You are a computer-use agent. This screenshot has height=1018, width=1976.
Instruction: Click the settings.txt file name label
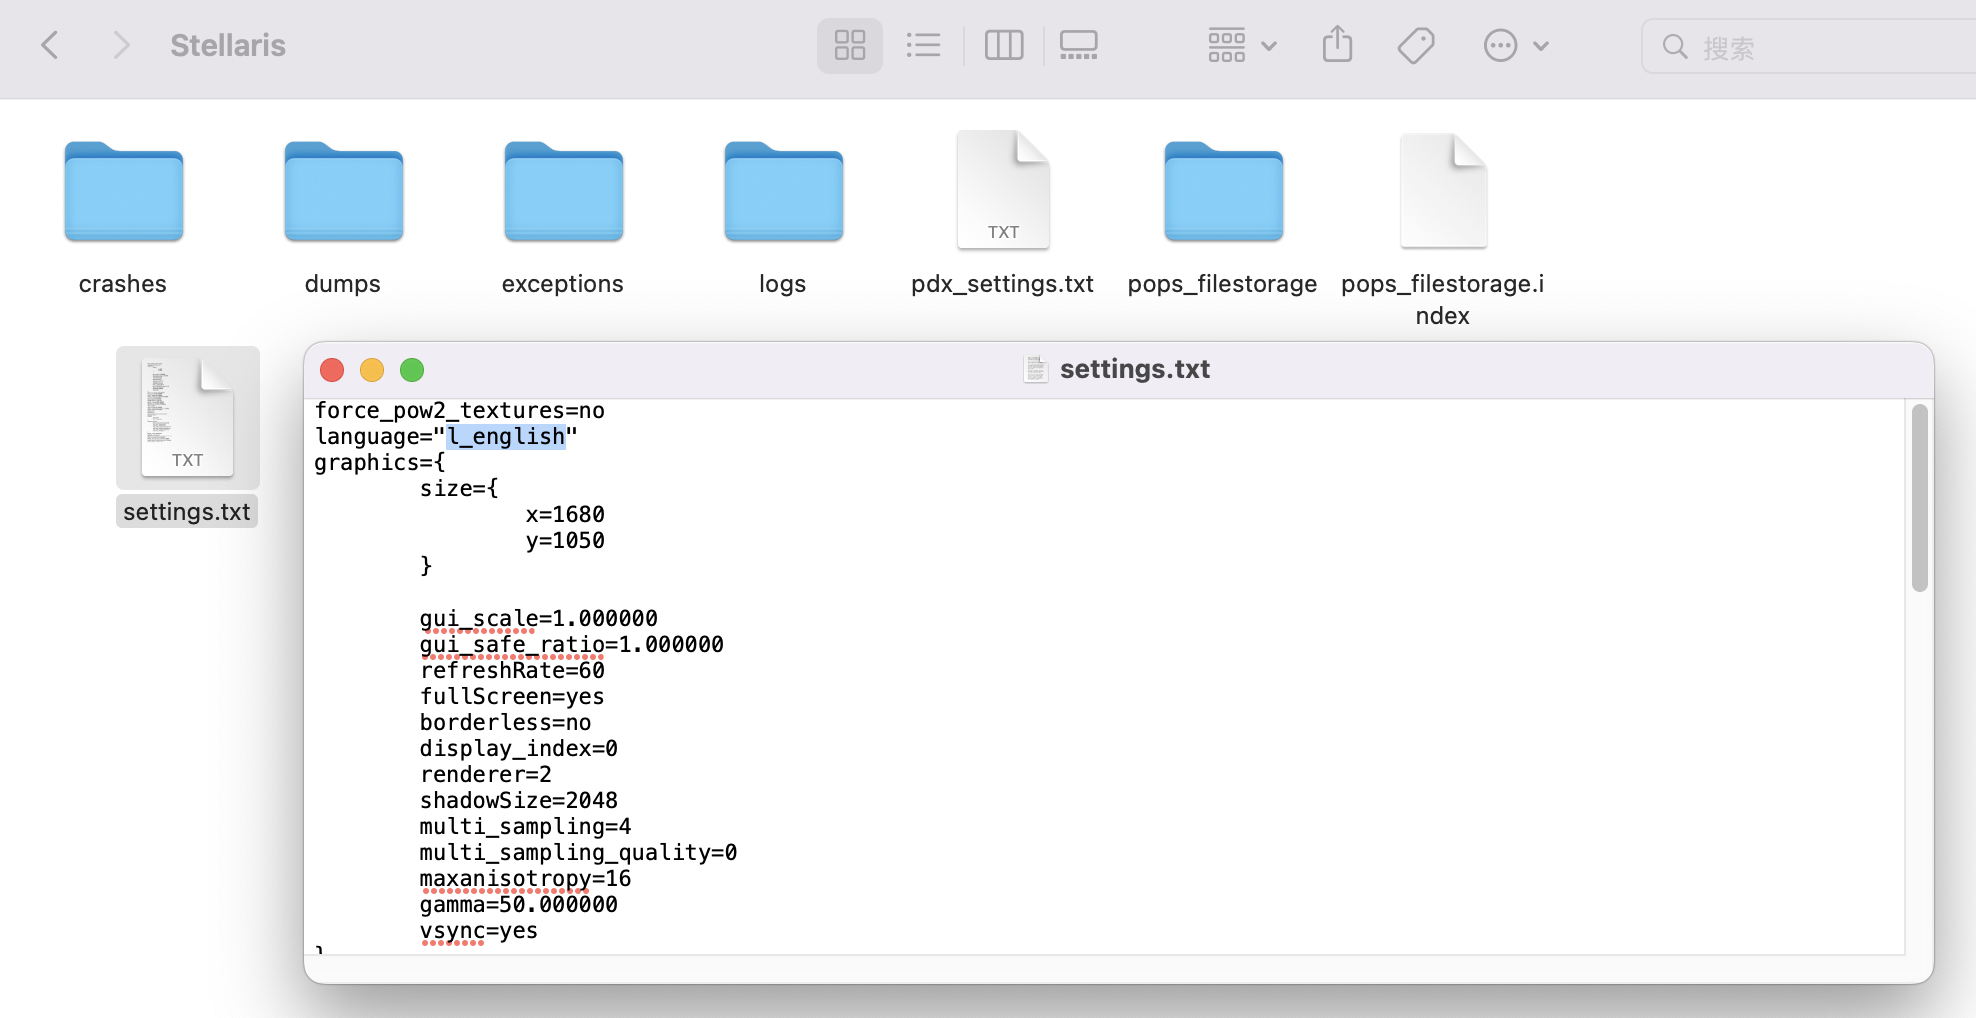pos(187,512)
